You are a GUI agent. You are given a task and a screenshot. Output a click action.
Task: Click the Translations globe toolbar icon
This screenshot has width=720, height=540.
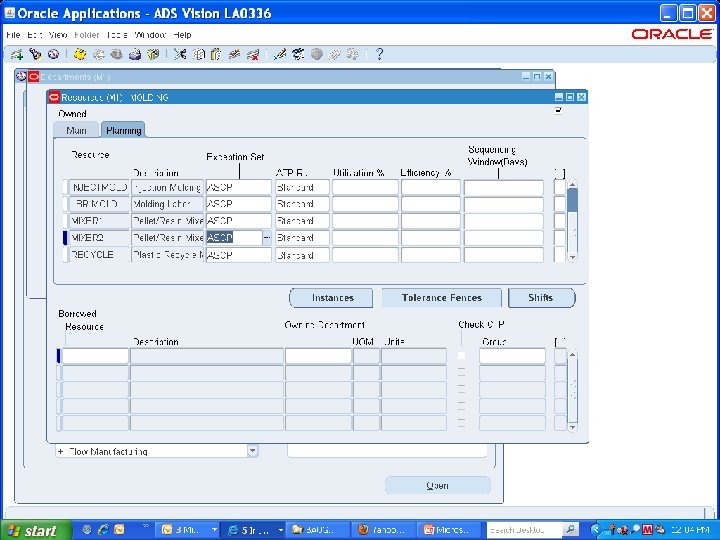[x=316, y=55]
